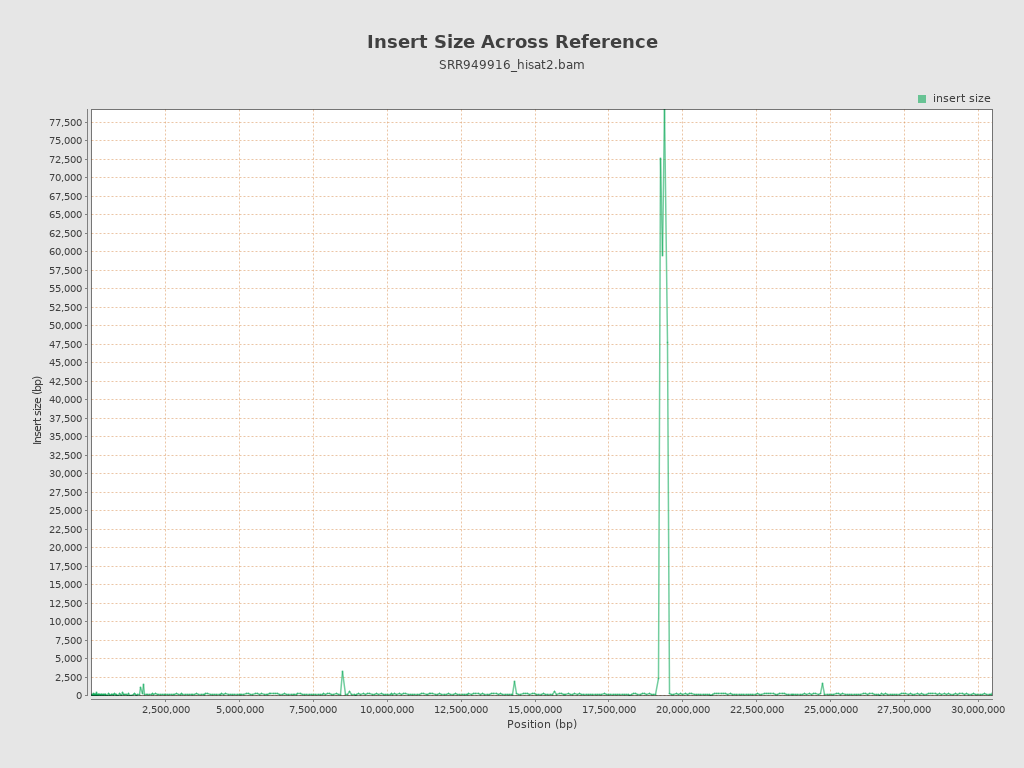
Task: Click the 'Position (bp)' axis label
Action: pyautogui.click(x=542, y=724)
